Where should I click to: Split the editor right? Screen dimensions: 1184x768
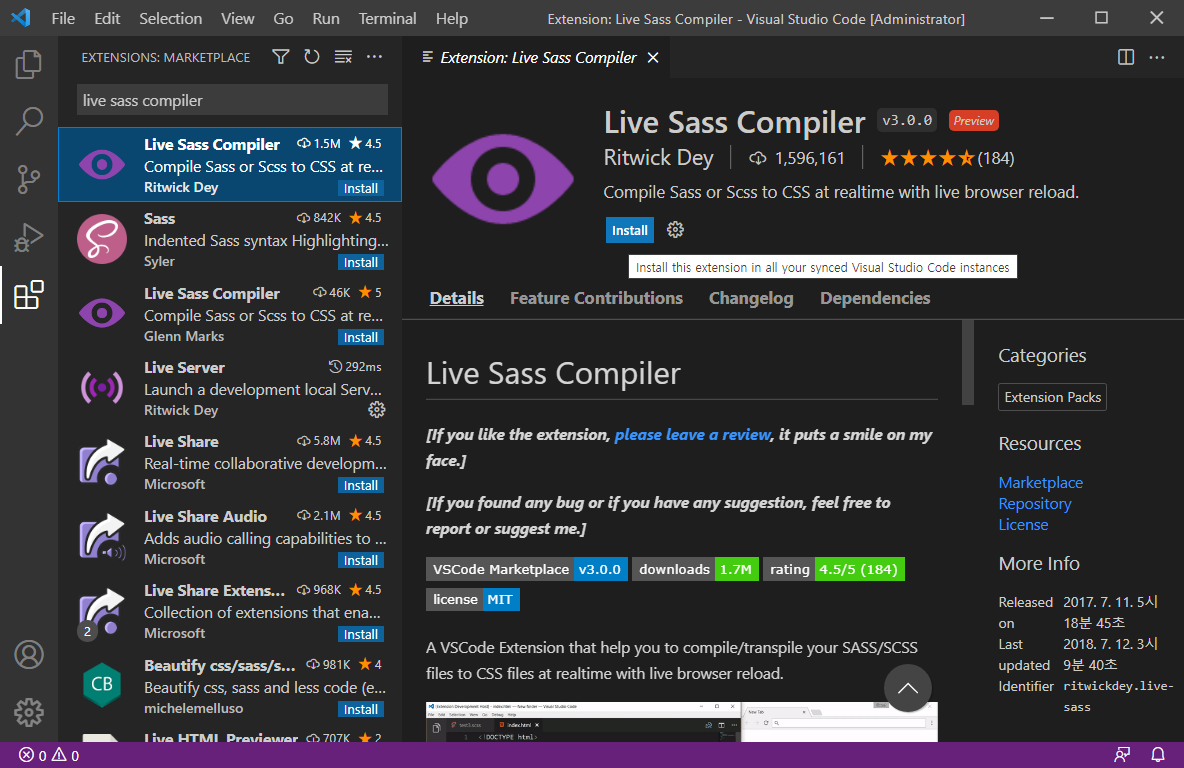(x=1126, y=57)
